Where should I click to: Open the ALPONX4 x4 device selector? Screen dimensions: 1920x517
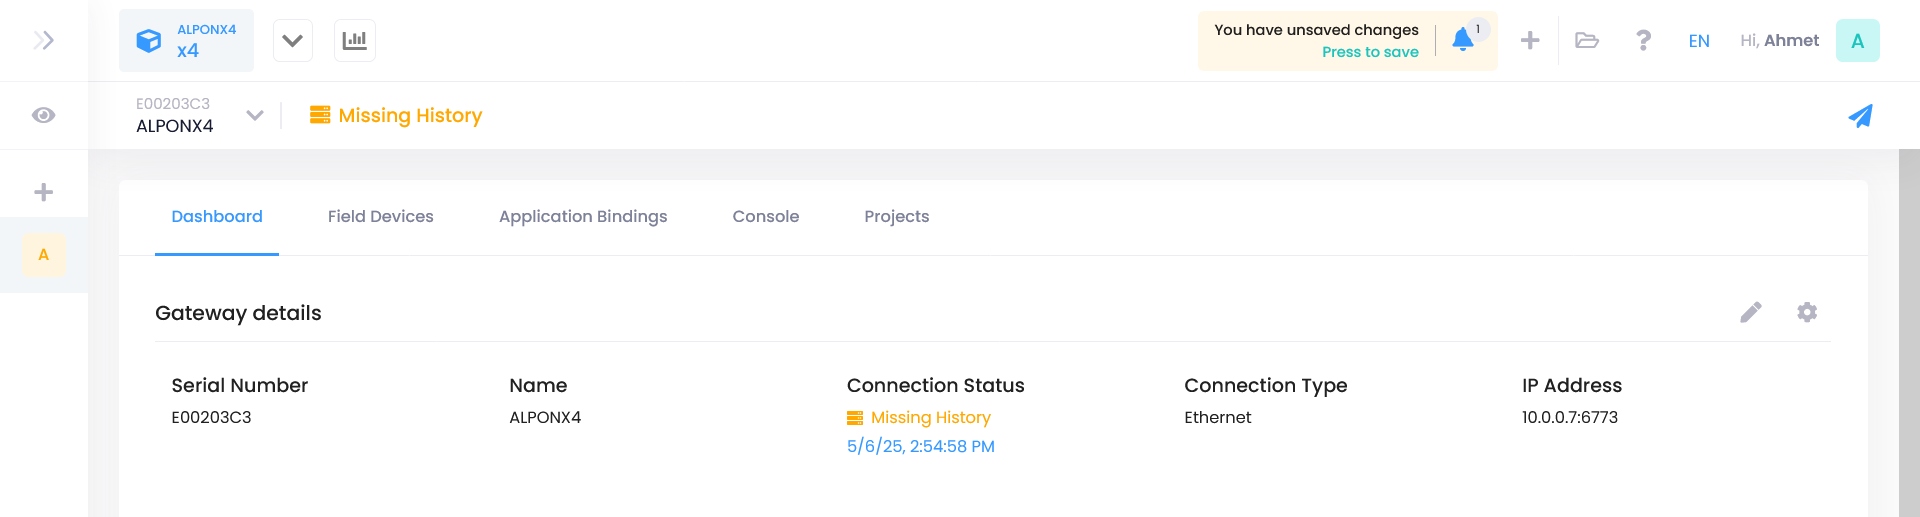(186, 40)
